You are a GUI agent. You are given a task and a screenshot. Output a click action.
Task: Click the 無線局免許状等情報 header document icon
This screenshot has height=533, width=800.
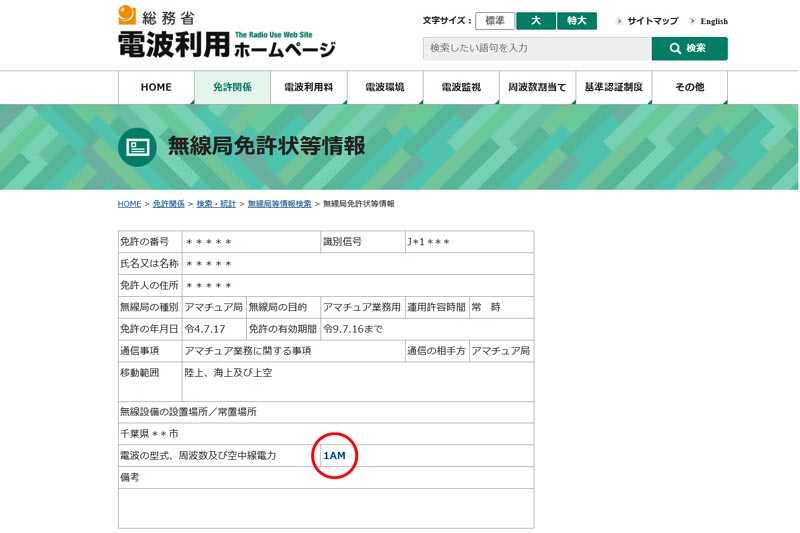tap(137, 147)
